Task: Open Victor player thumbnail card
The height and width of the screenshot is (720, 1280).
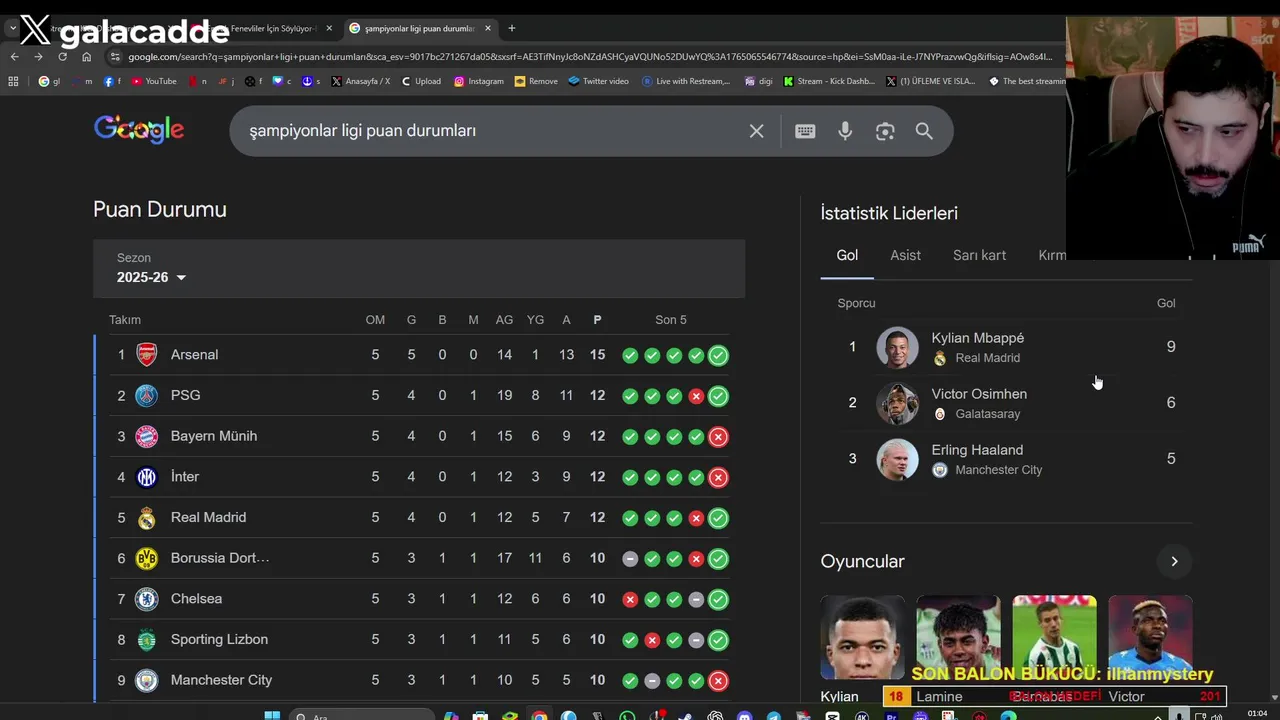Action: (x=1150, y=649)
